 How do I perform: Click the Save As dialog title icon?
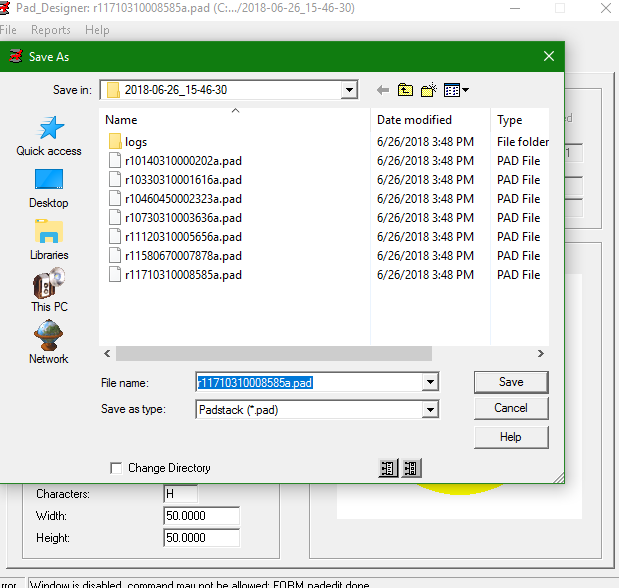[x=16, y=56]
